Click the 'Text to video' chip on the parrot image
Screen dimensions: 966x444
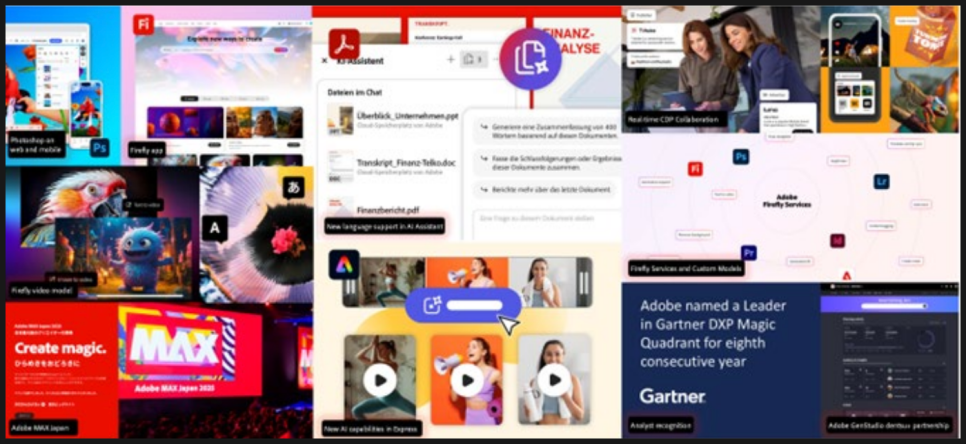tap(142, 206)
